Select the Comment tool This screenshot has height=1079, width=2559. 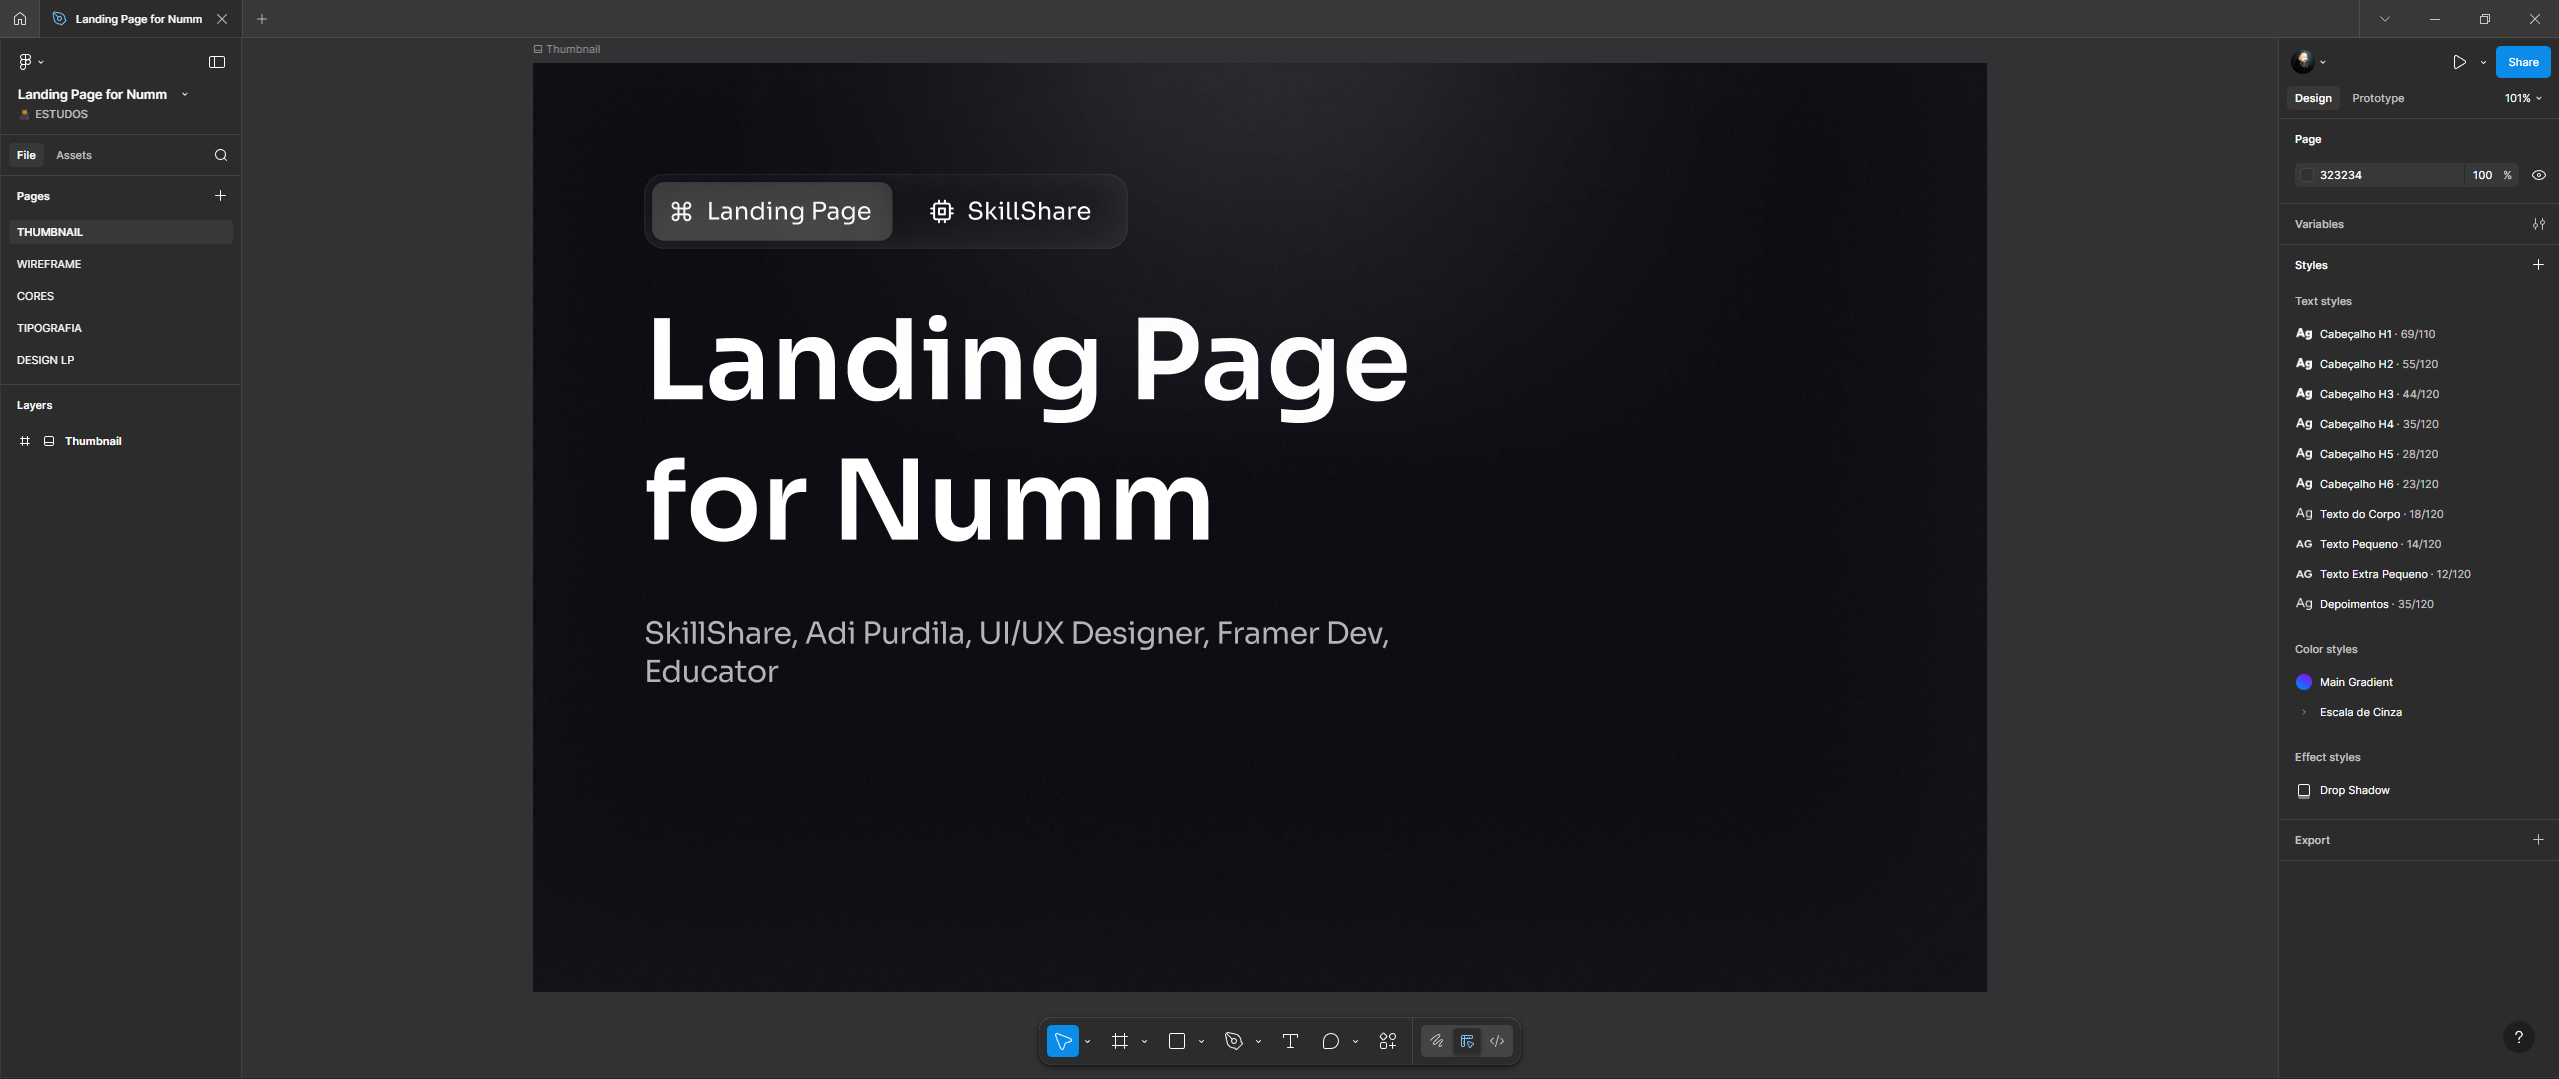pos(1330,1041)
